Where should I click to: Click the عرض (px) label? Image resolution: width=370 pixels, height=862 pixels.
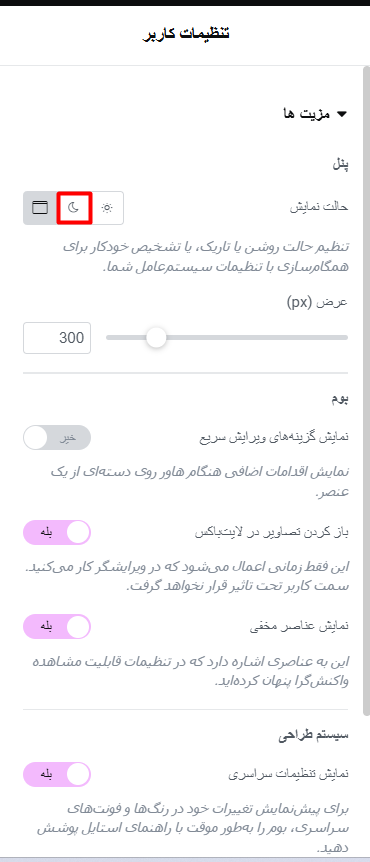318,302
